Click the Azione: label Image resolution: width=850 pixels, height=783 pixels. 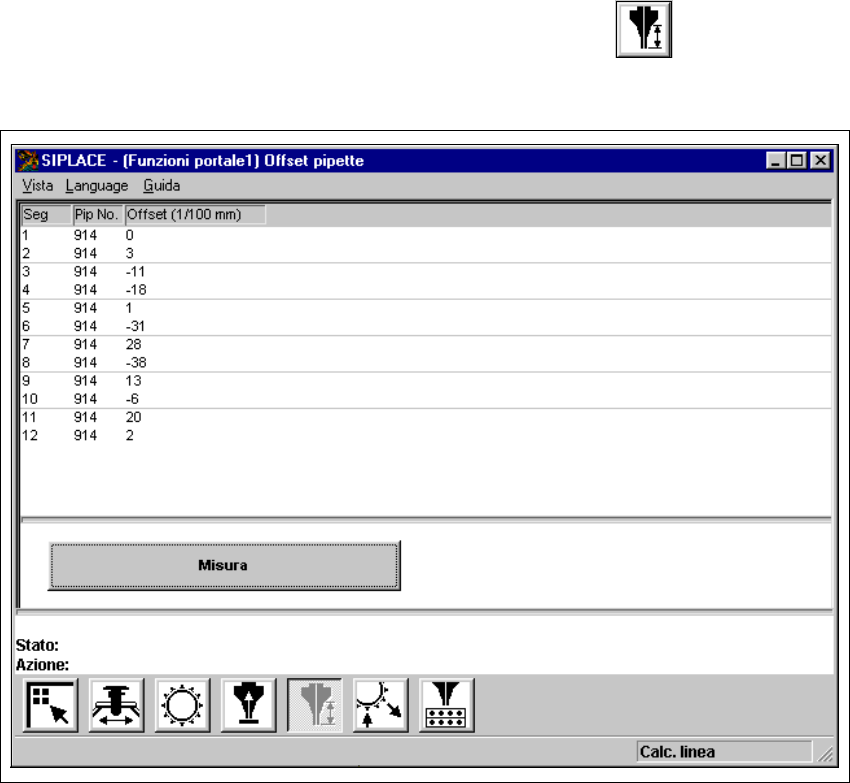[42, 664]
